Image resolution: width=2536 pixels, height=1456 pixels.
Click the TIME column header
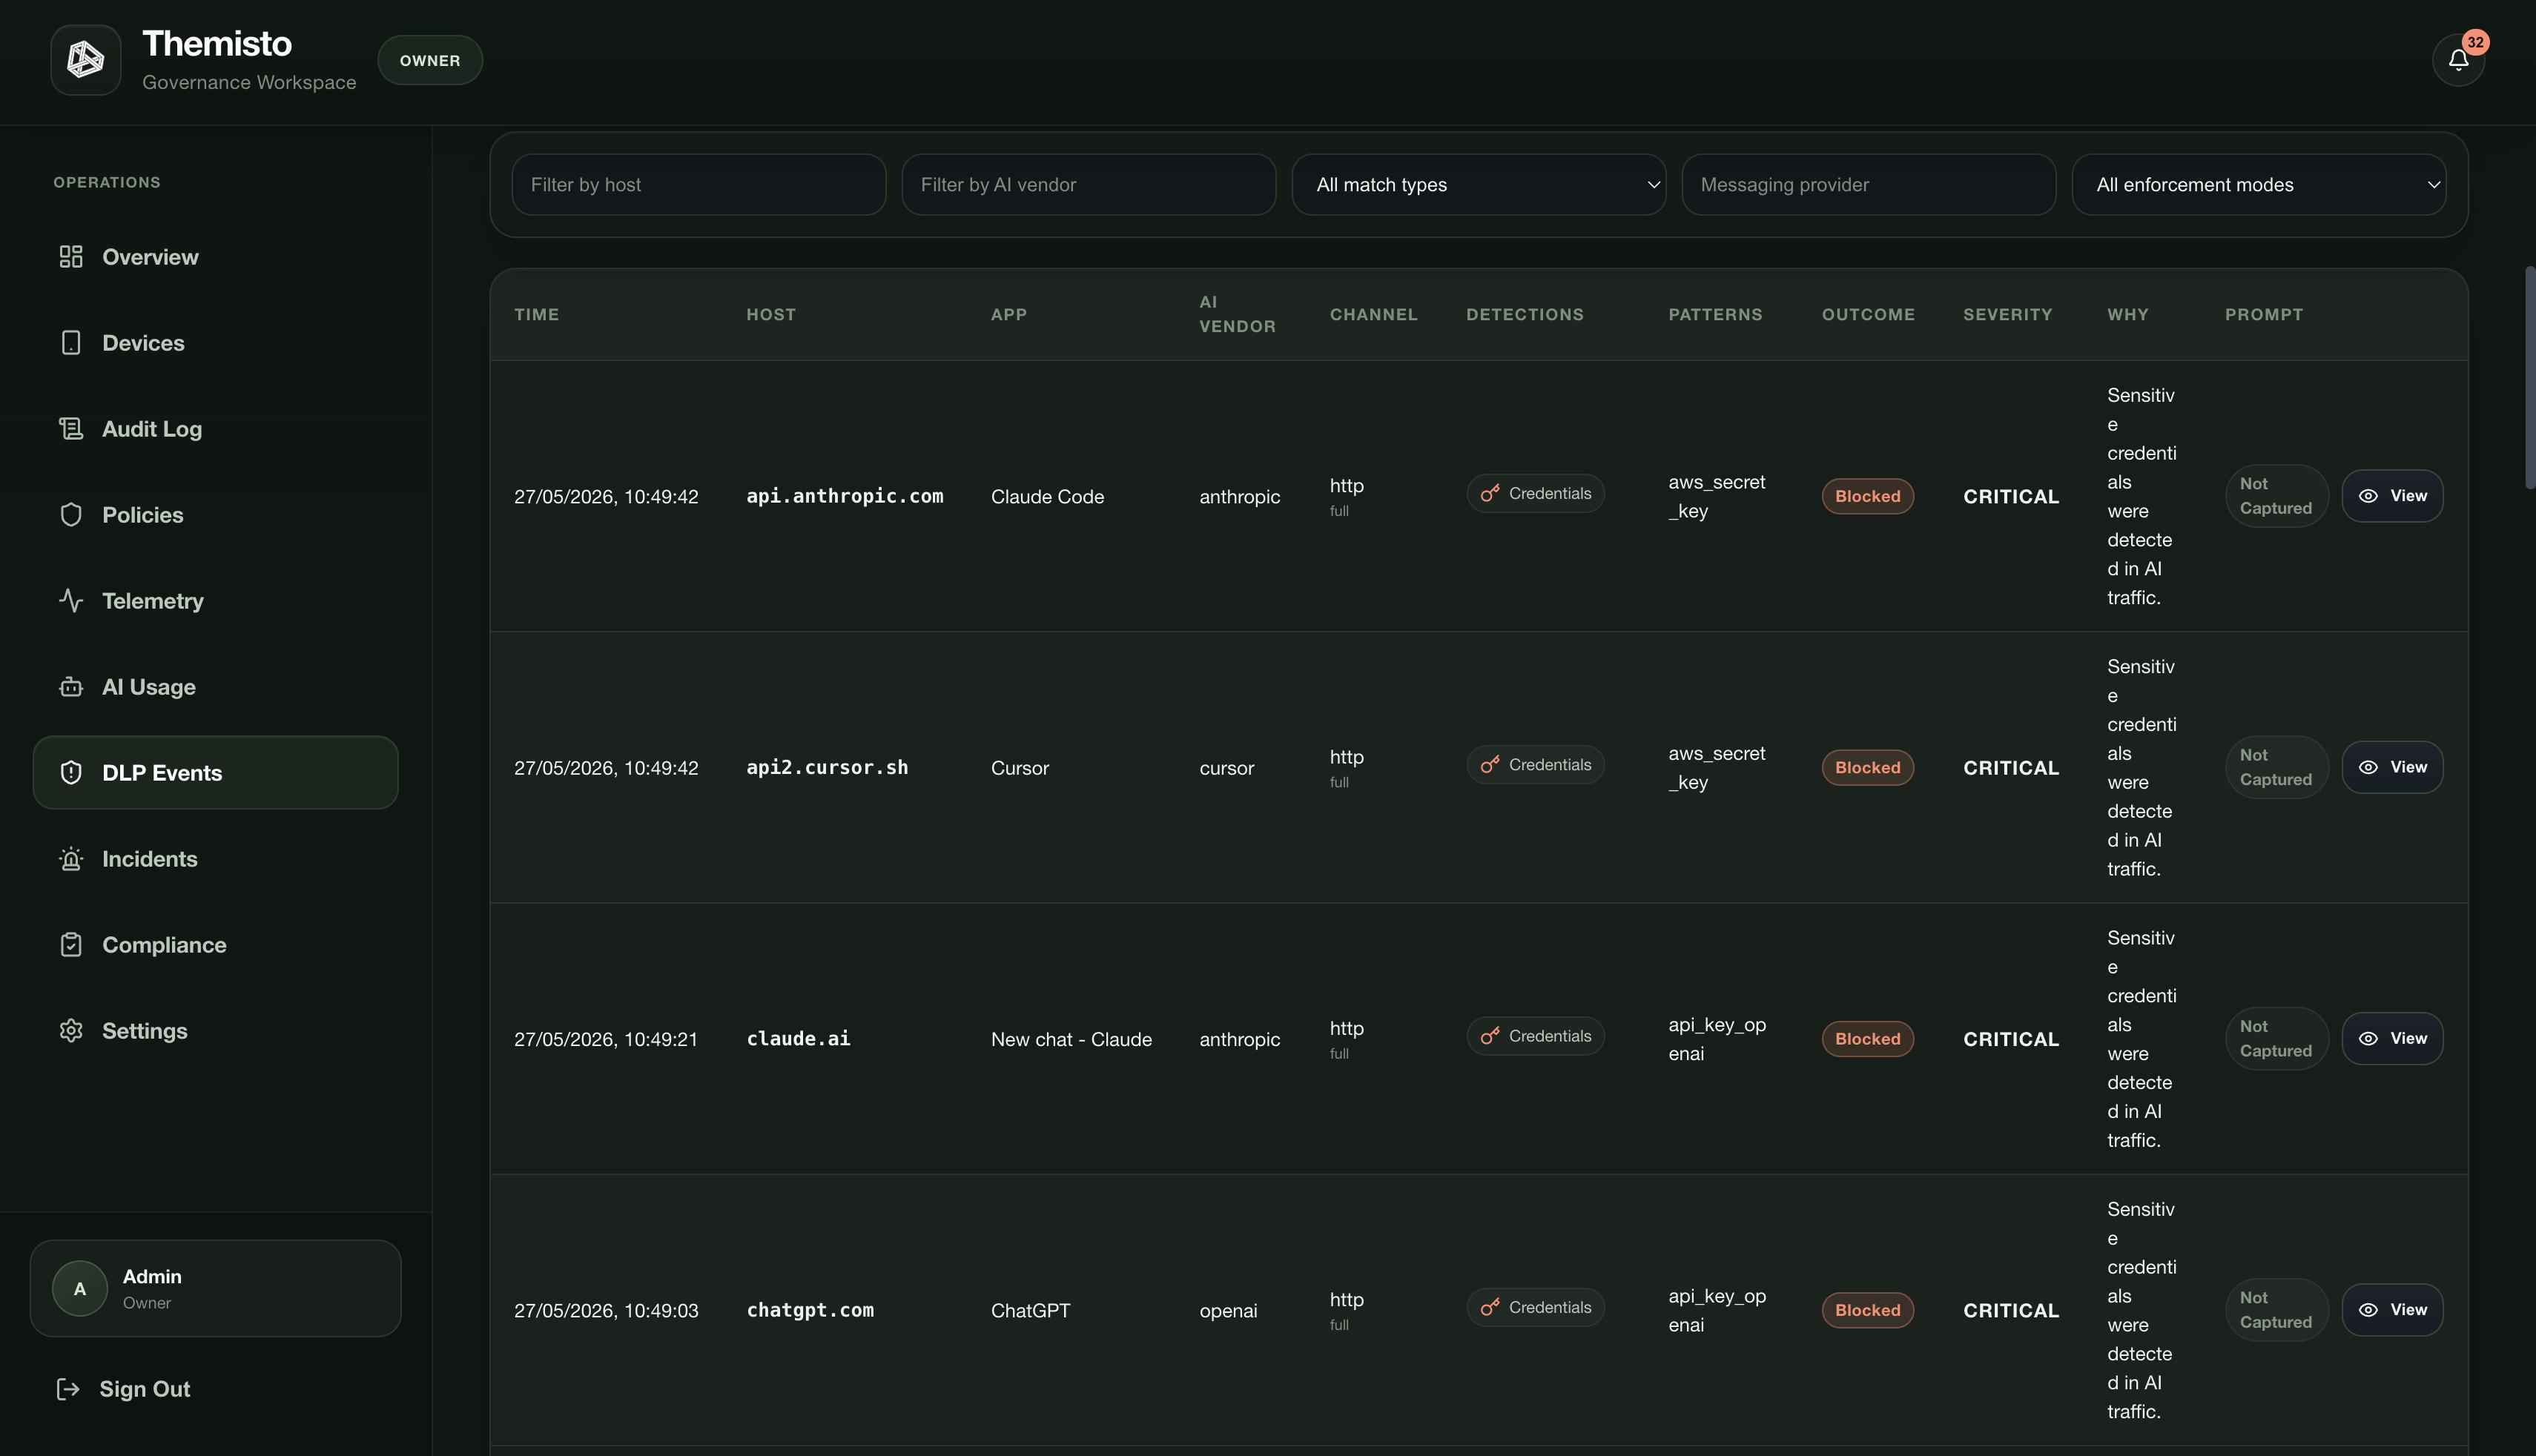(537, 314)
